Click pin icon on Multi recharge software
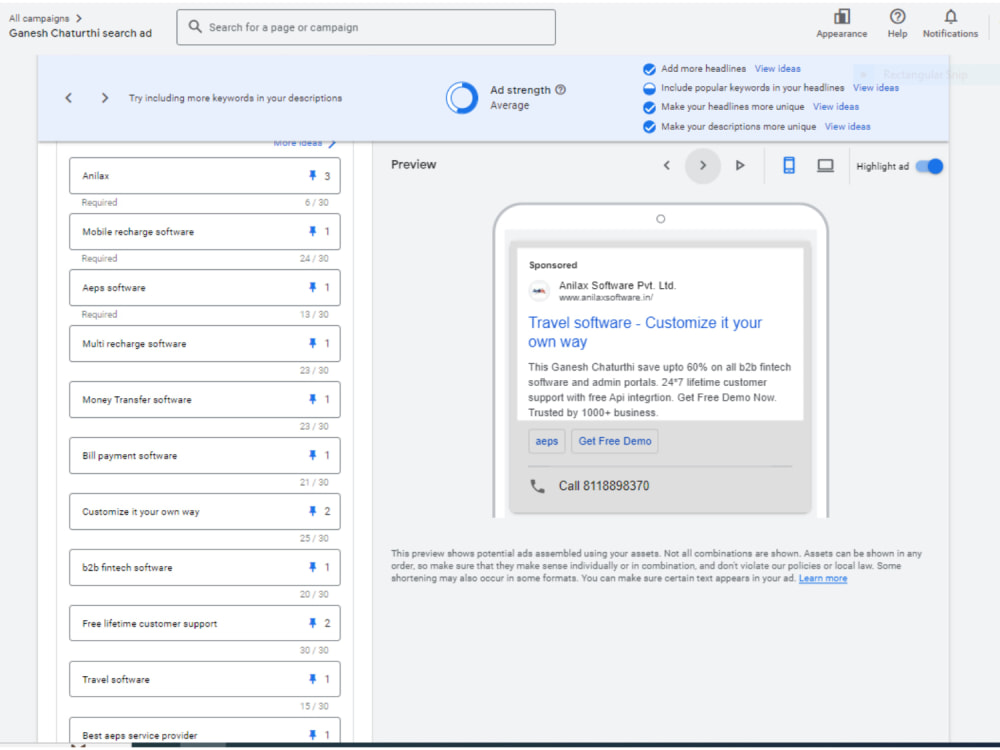Viewport: 1000px width, 750px height. coord(312,343)
